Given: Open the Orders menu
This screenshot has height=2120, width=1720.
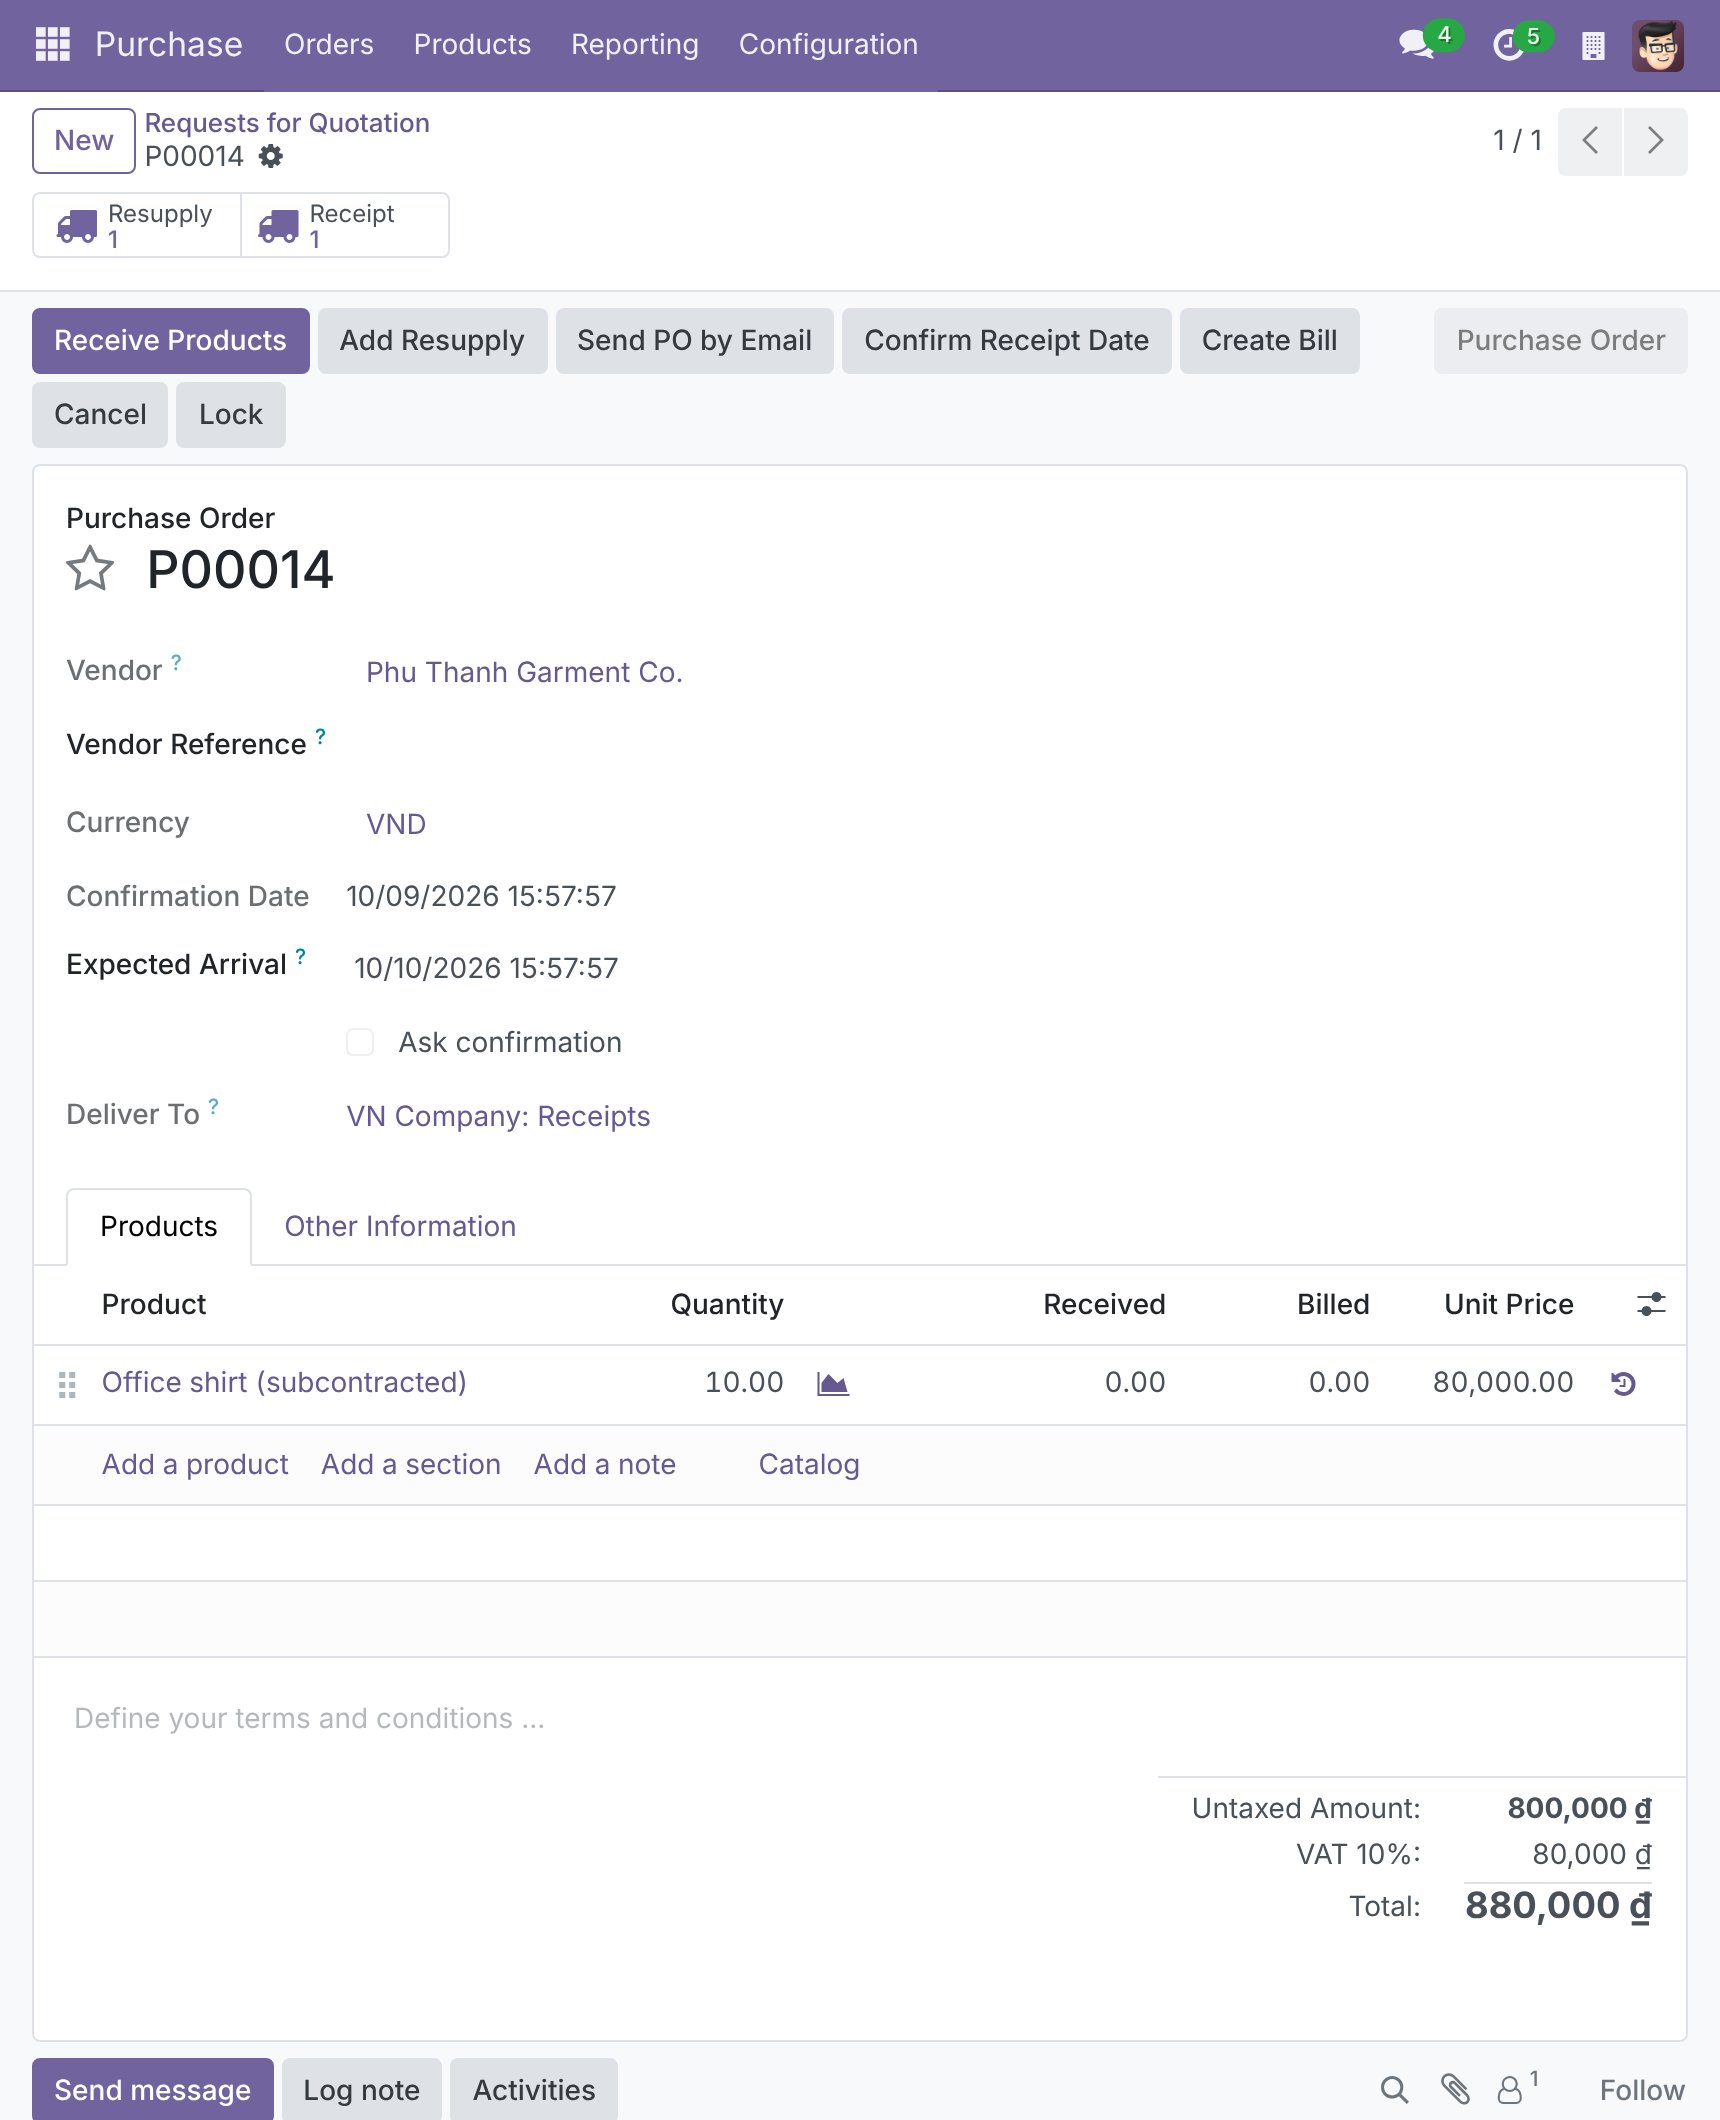Looking at the screenshot, I should coord(329,45).
